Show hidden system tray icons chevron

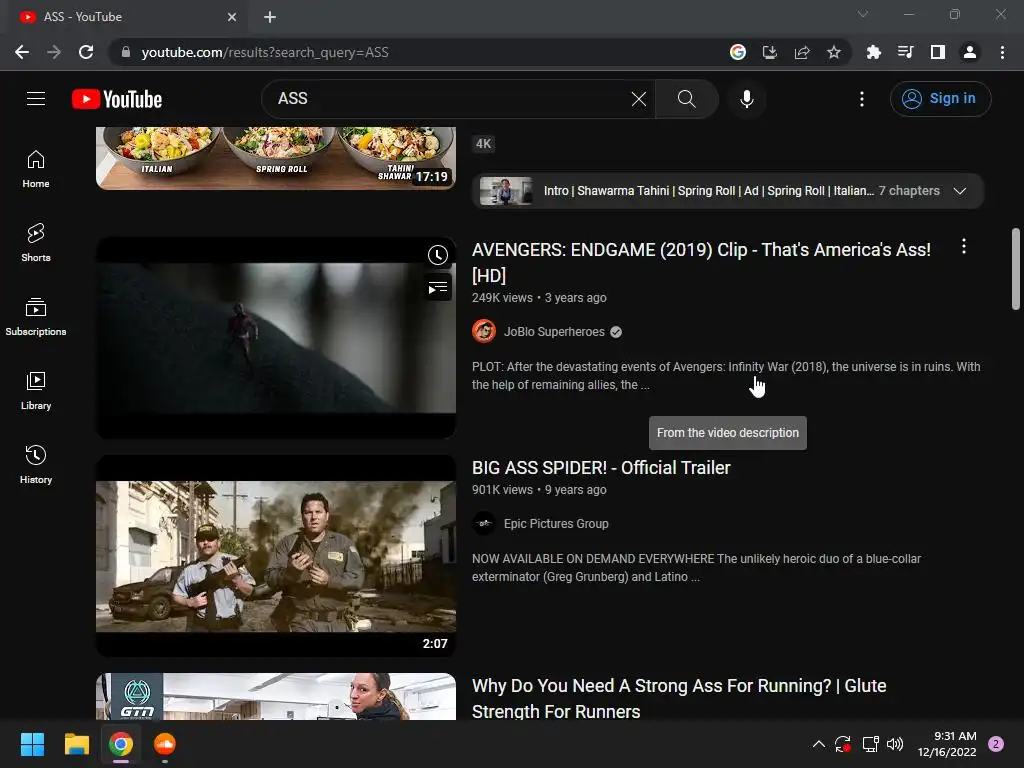(818, 744)
